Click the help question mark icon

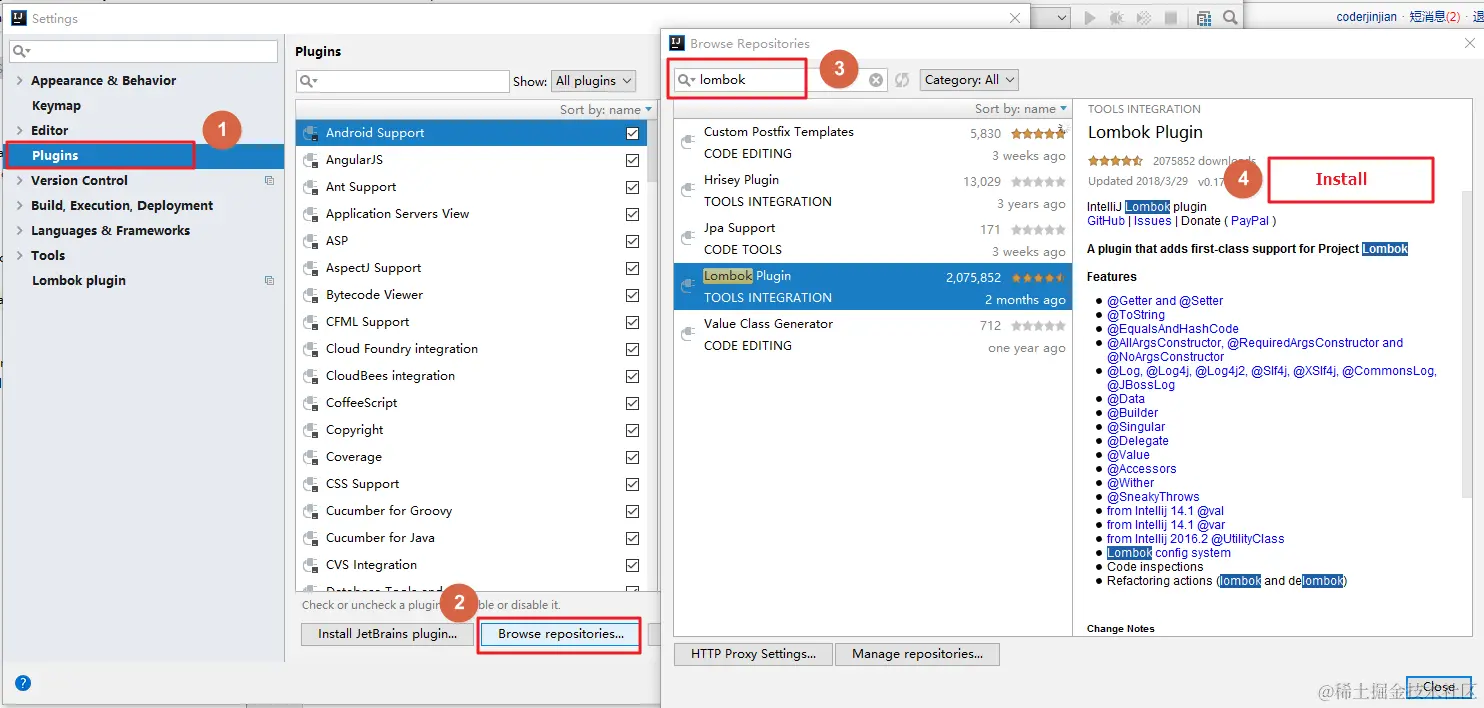(23, 683)
